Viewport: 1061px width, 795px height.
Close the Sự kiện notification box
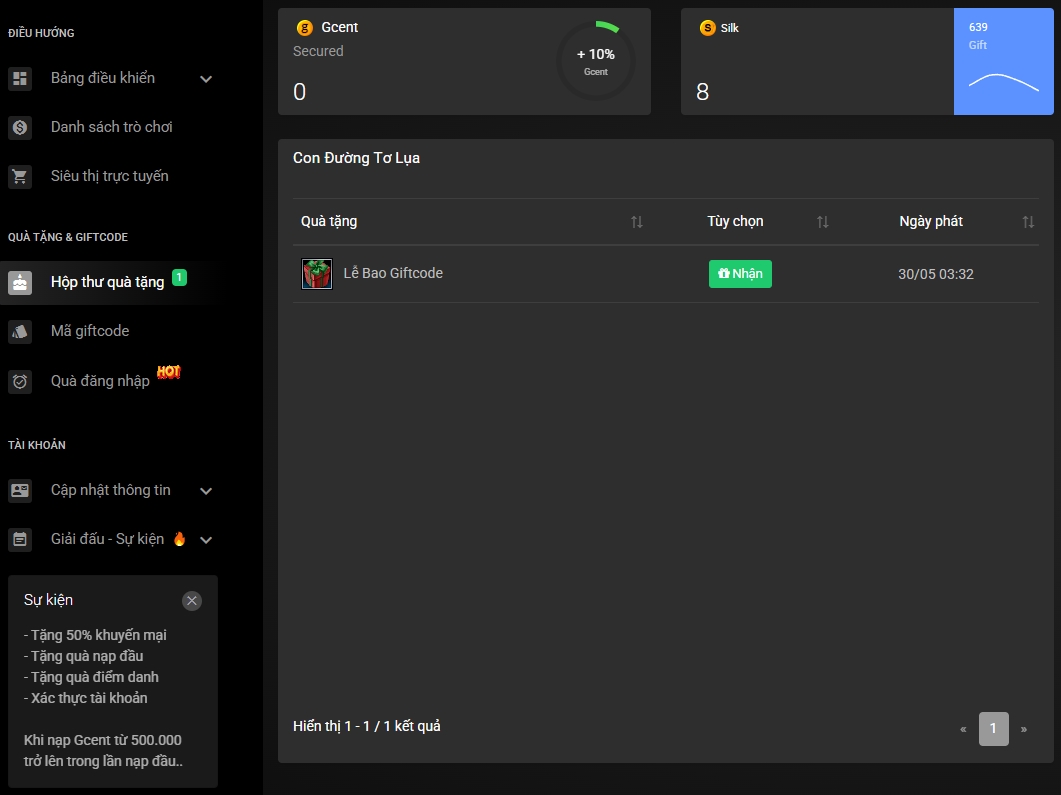pos(192,601)
